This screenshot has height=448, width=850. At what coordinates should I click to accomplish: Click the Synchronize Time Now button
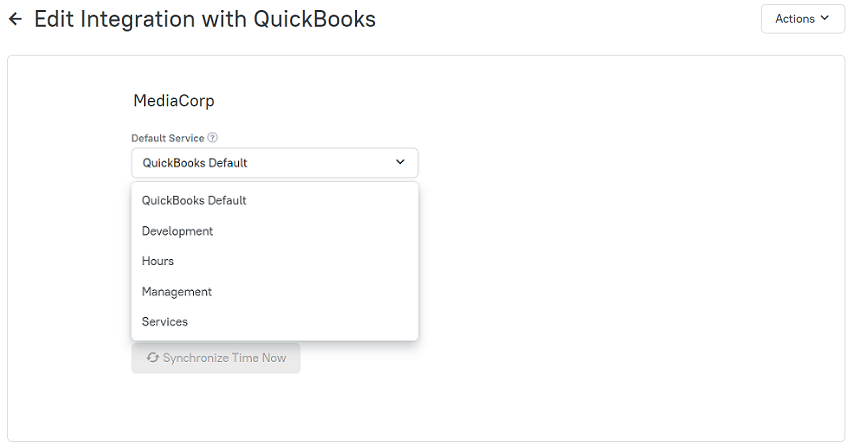pos(216,358)
